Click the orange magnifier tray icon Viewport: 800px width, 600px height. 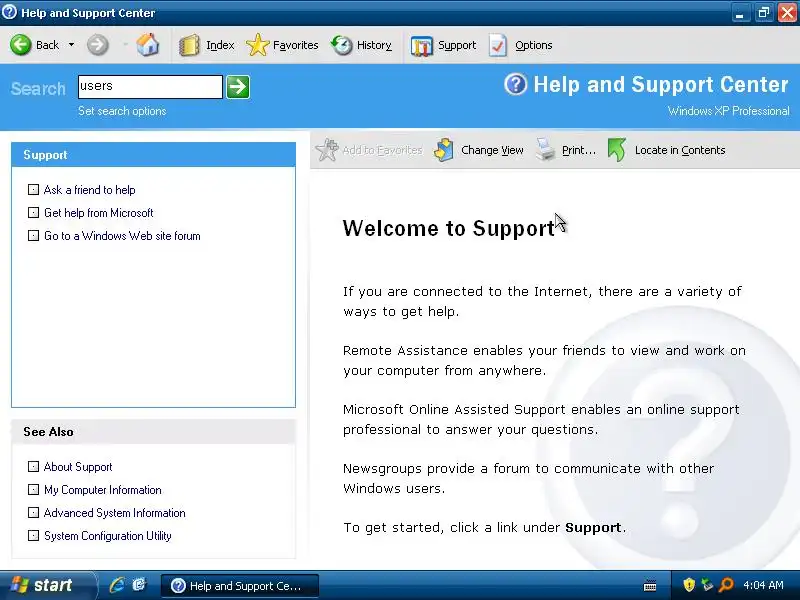[726, 585]
